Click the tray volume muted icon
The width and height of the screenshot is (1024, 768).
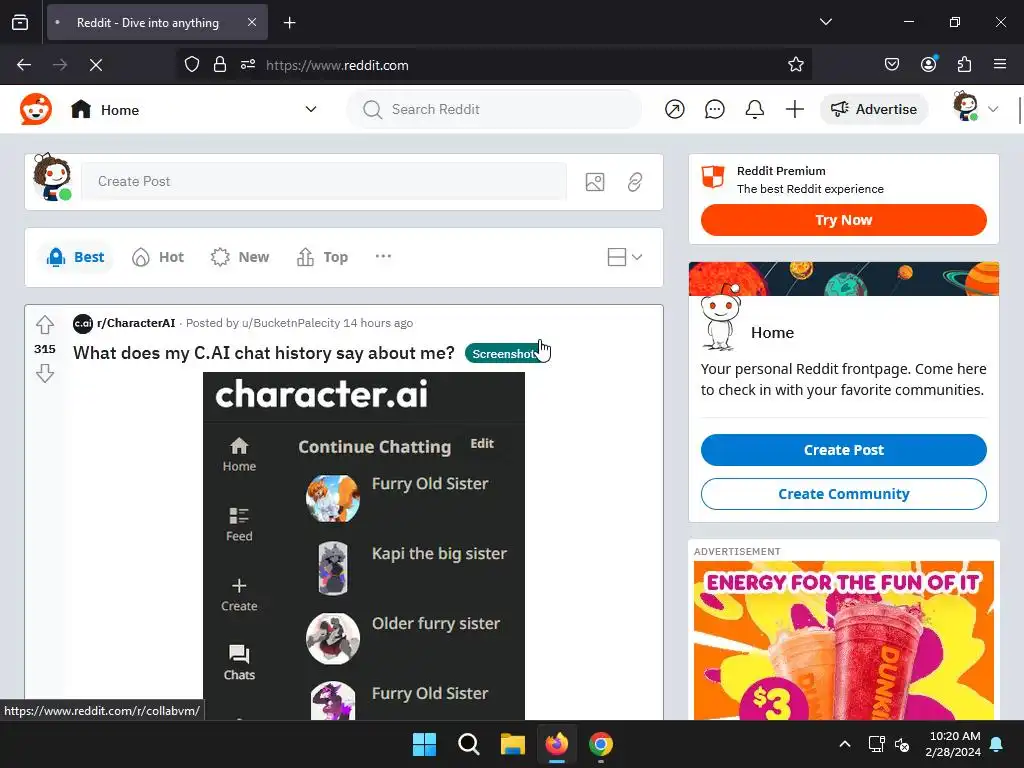click(903, 744)
